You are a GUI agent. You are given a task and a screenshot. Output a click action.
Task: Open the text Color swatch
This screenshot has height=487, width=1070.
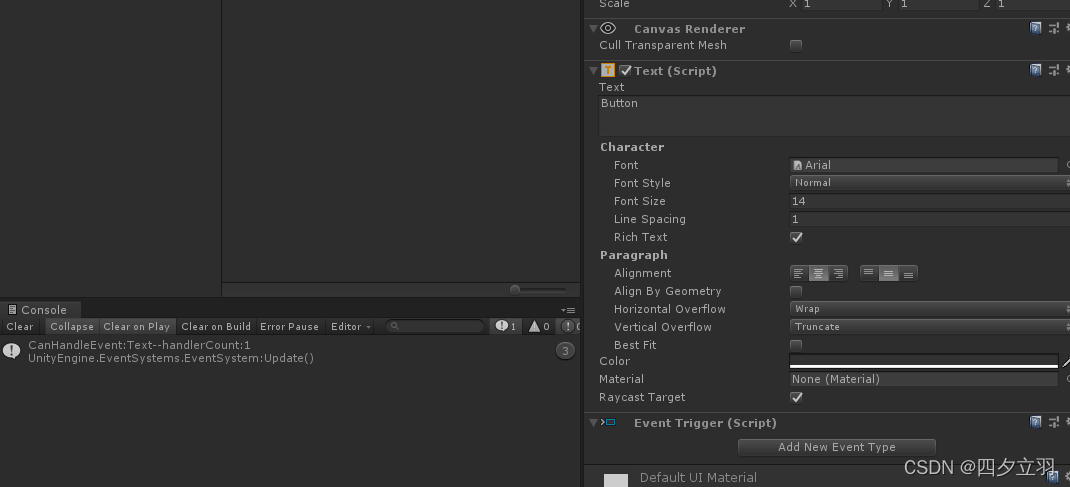(923, 361)
